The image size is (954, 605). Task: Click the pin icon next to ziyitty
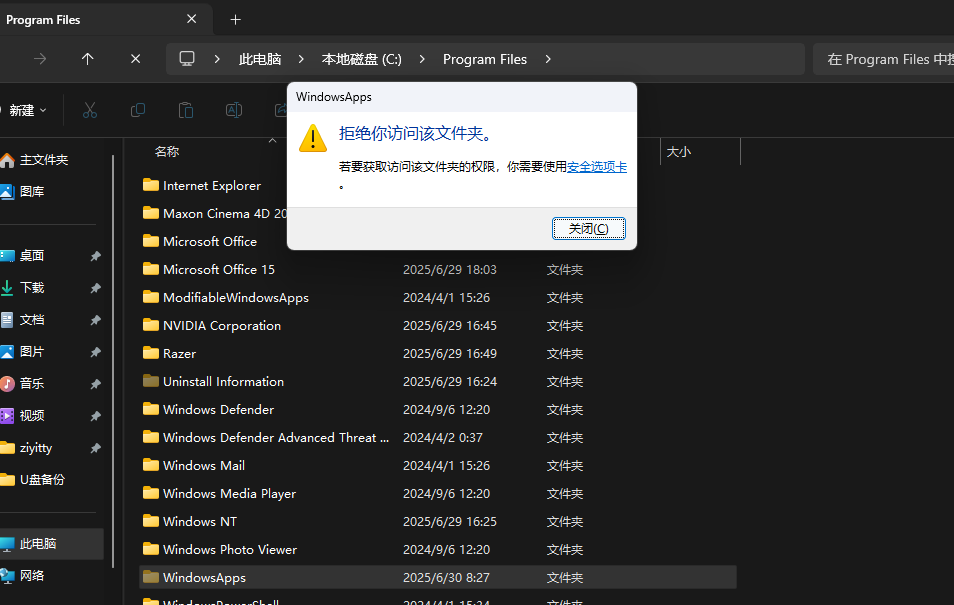point(96,448)
